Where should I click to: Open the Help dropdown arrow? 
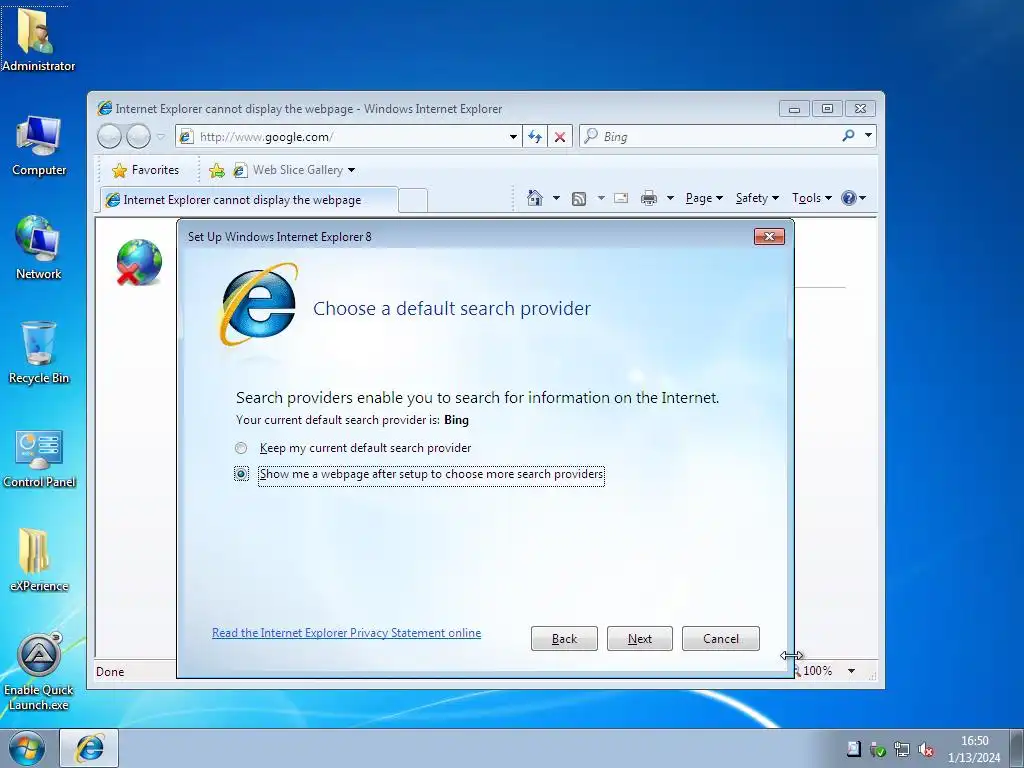pos(863,198)
